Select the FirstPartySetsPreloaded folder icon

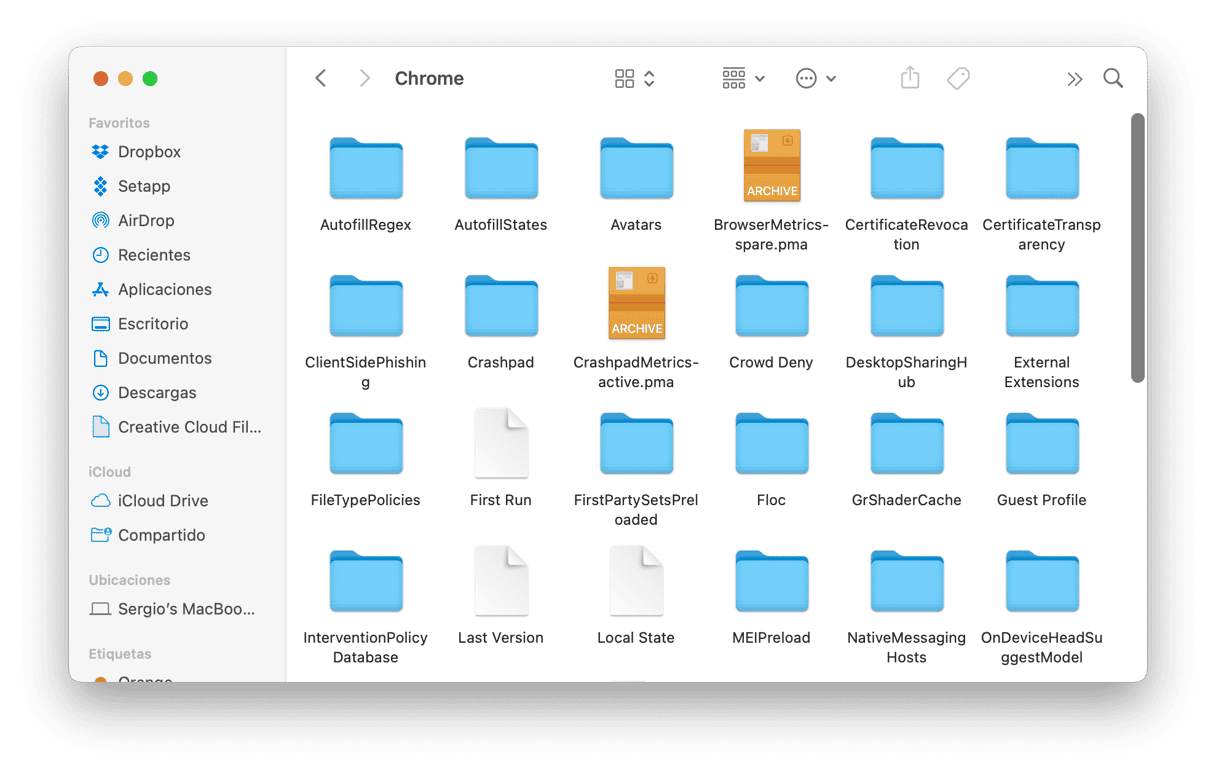pos(636,443)
